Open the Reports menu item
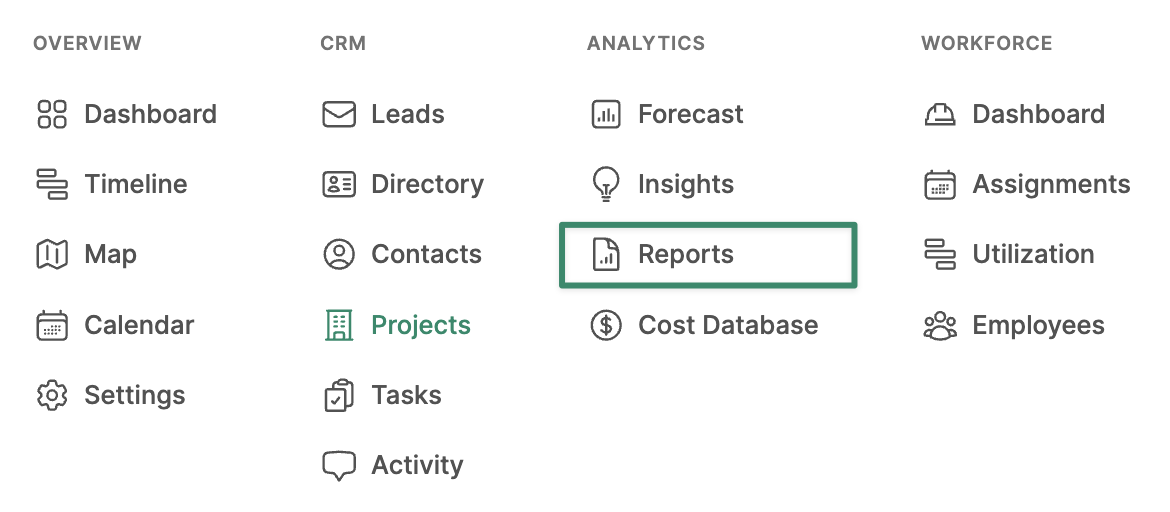 pos(708,255)
